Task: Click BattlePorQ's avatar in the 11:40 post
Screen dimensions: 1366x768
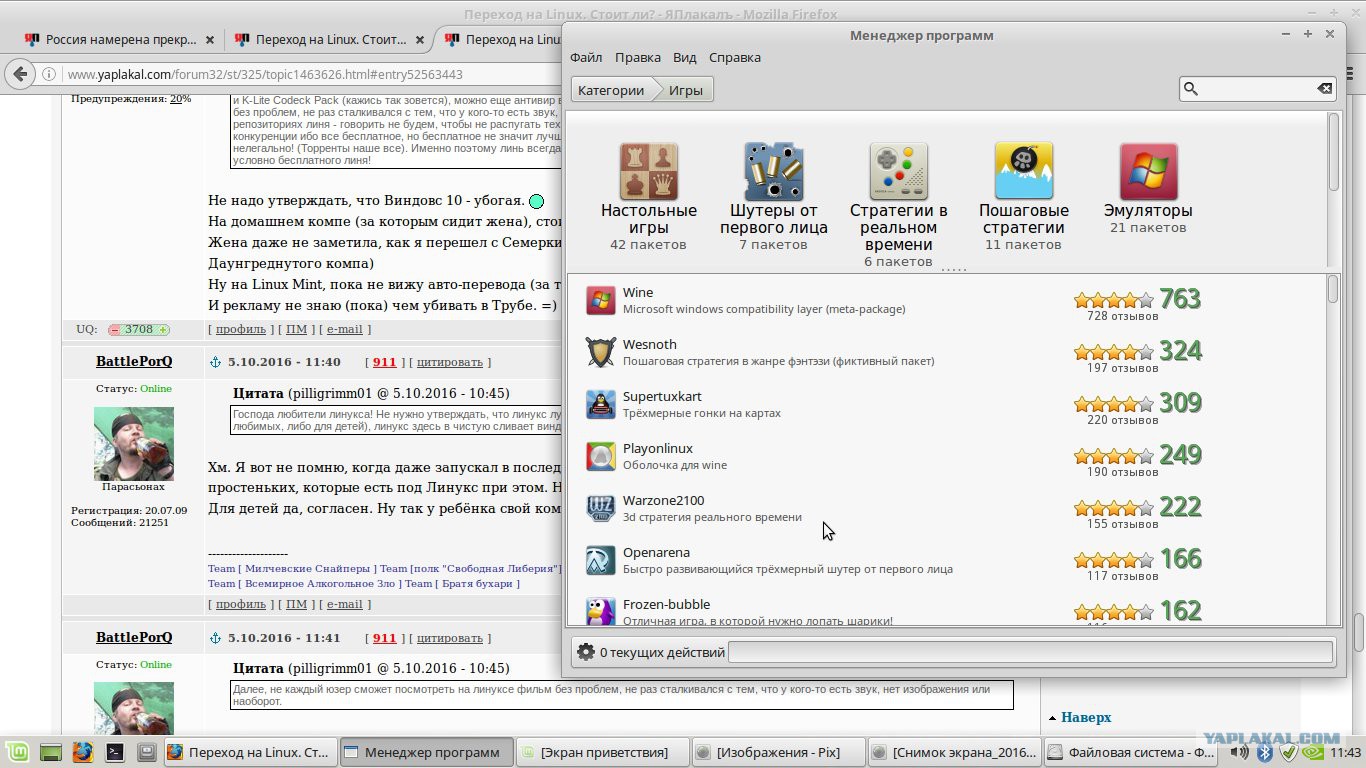Action: point(134,443)
